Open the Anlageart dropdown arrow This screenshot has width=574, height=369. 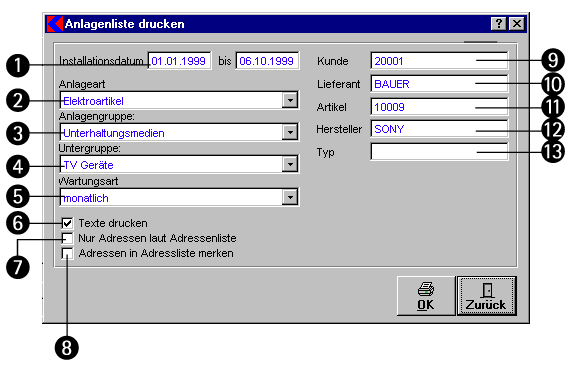point(290,100)
